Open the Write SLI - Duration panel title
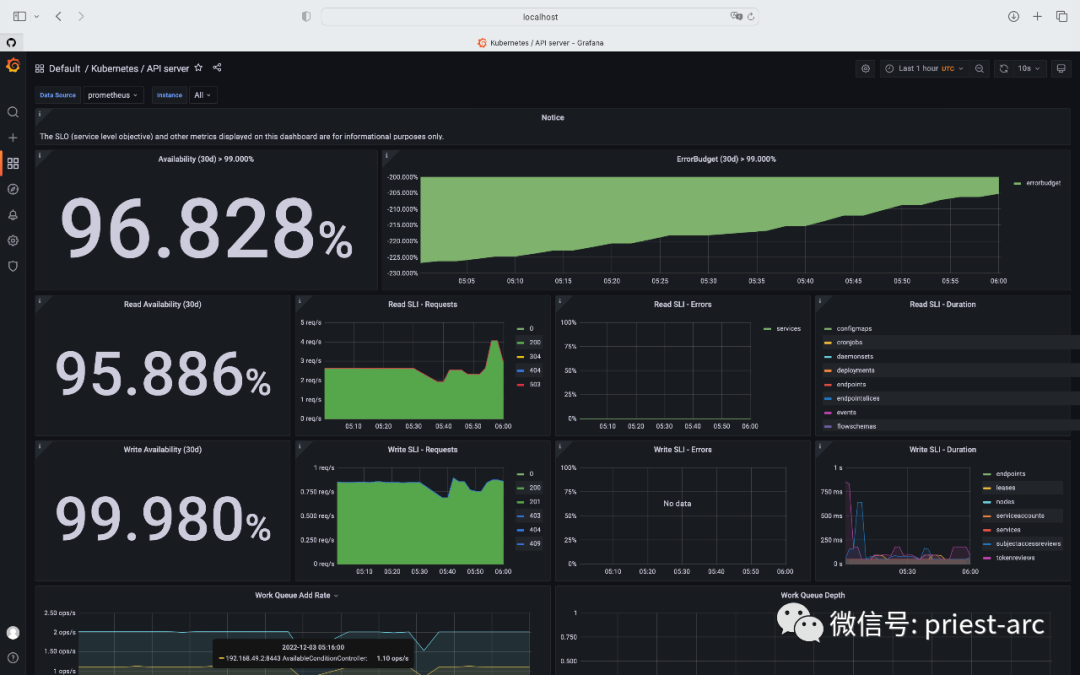1080x675 pixels. point(942,449)
